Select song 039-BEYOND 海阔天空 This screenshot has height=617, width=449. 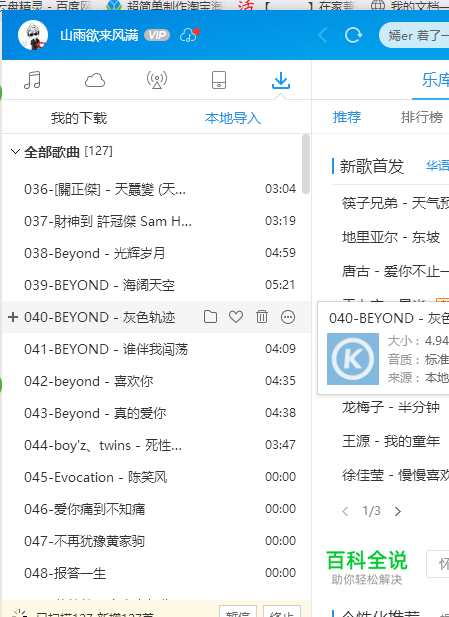(157, 285)
